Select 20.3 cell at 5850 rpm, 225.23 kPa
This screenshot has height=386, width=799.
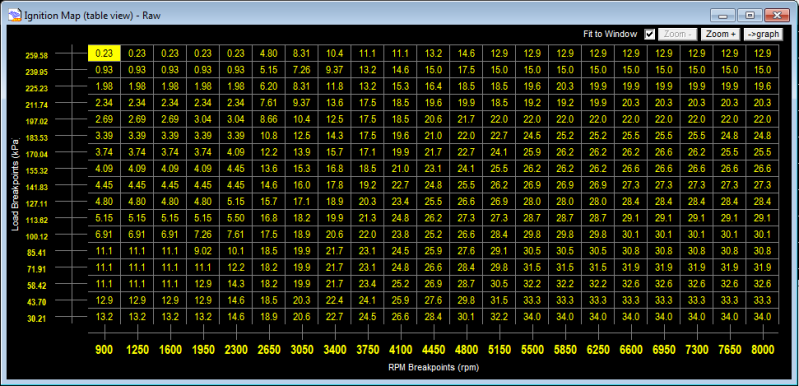pyautogui.click(x=565, y=86)
